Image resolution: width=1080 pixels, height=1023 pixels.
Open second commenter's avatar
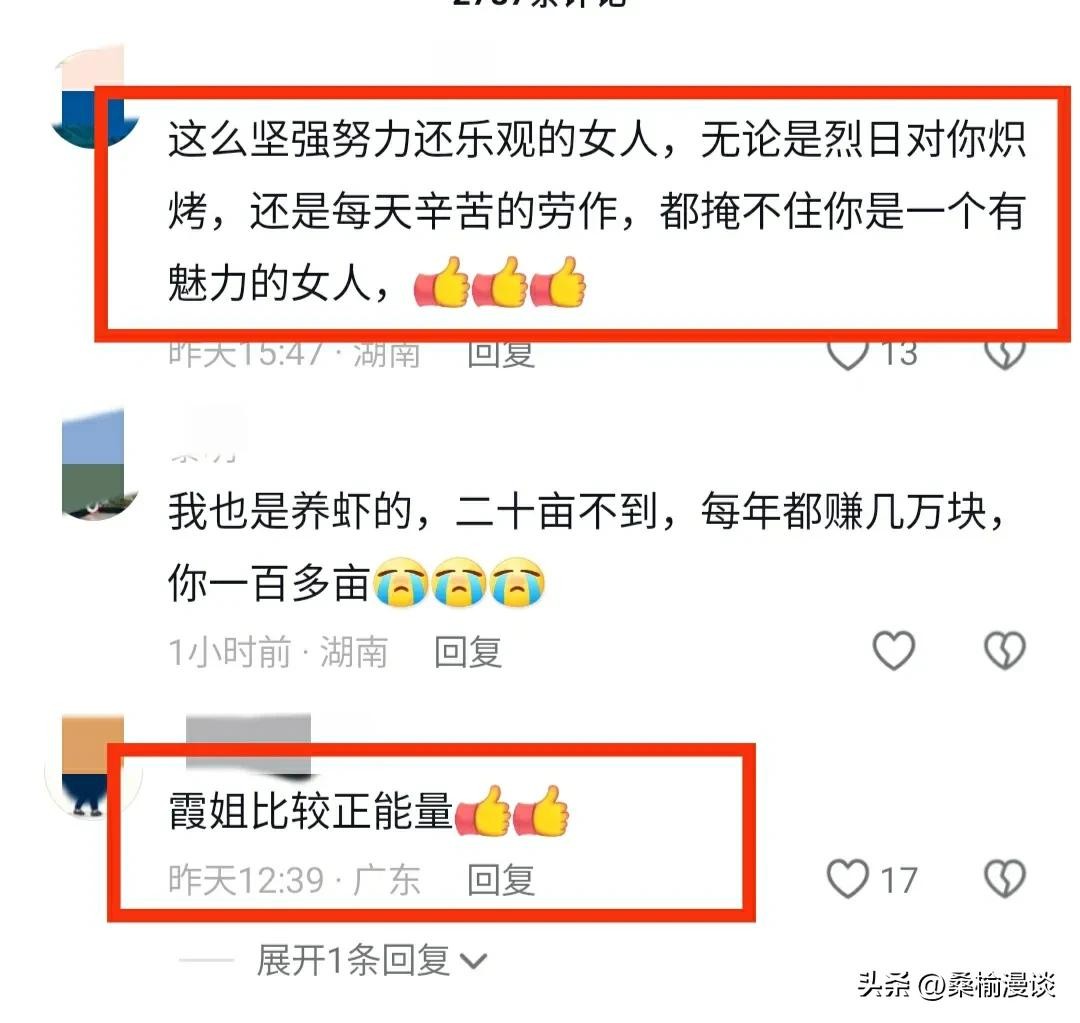coord(93,464)
